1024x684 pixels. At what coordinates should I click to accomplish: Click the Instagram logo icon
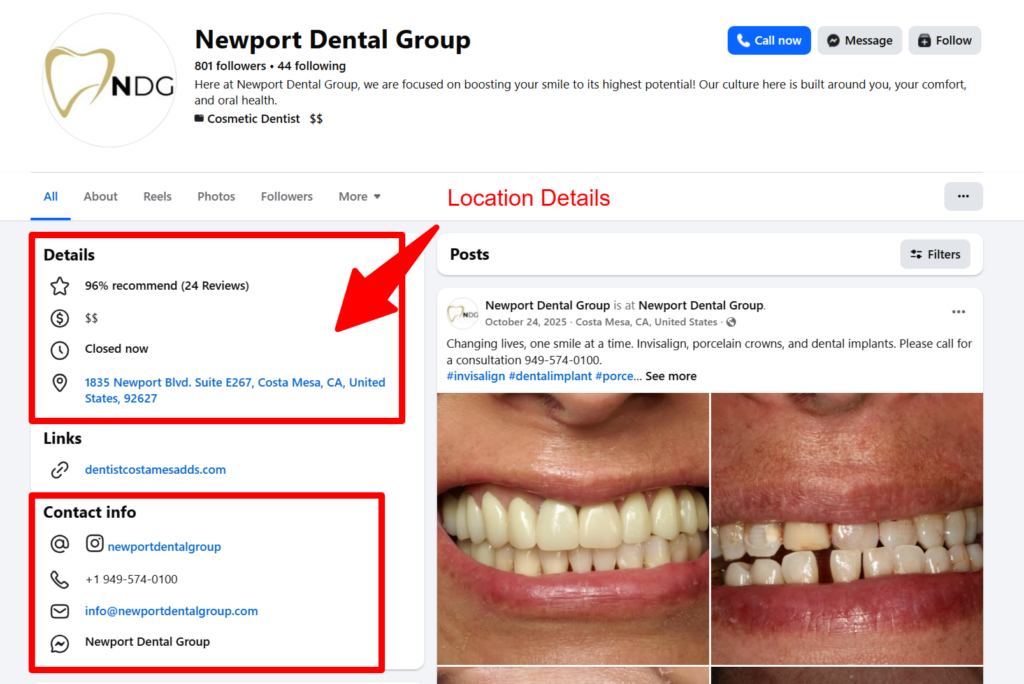pyautogui.click(x=95, y=544)
